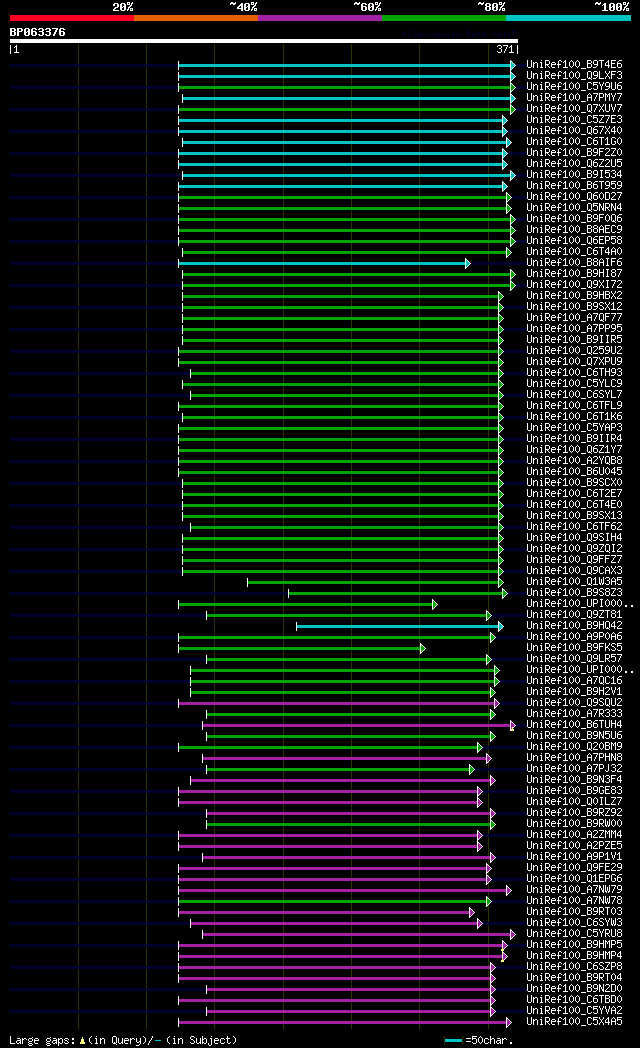Open the last hit UniRef100_C5X4A5
This screenshot has height=1048, width=640.
click(574, 1022)
